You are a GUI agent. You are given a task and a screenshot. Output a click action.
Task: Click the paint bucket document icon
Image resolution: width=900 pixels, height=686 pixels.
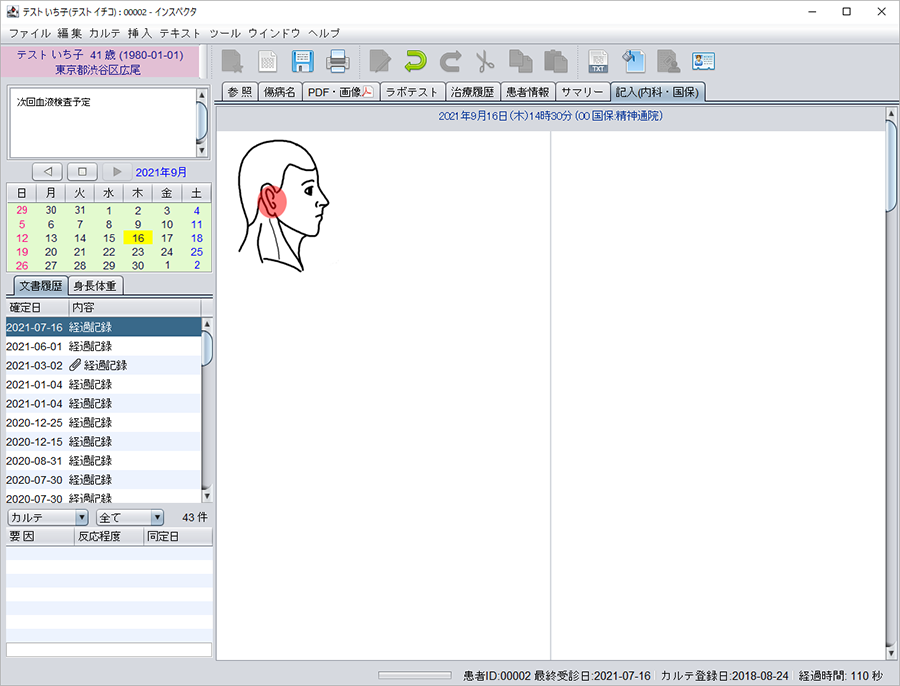[633, 61]
